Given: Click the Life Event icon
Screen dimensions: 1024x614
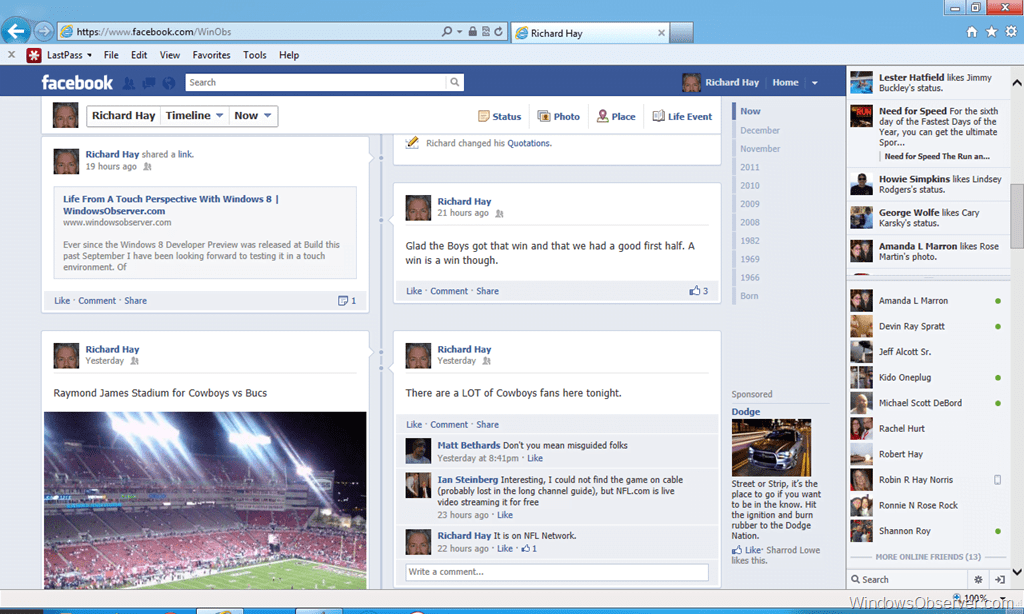Looking at the screenshot, I should [x=658, y=116].
